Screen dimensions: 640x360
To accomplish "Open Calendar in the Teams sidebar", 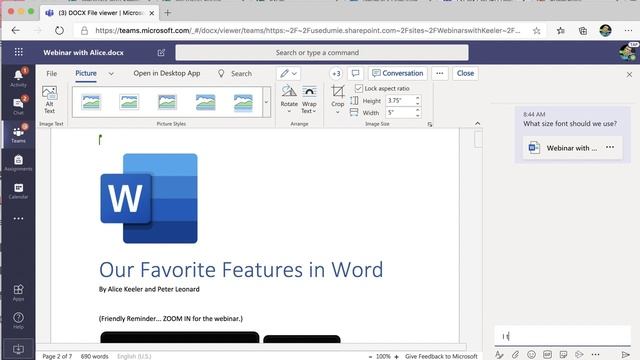I will 18,191.
